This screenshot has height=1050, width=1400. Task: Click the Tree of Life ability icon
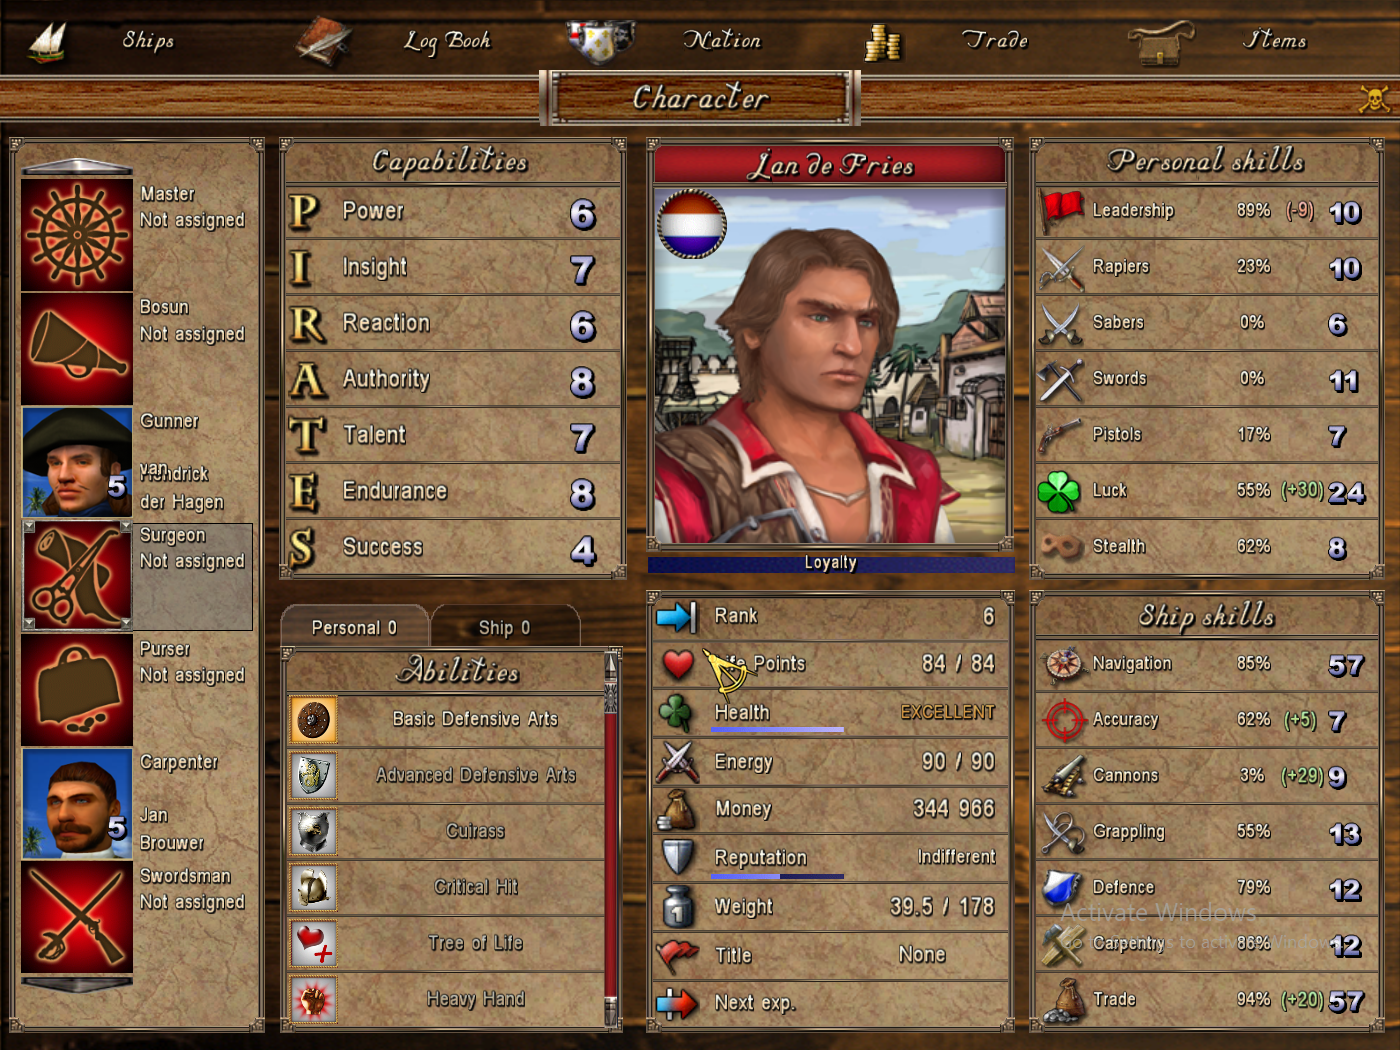[313, 943]
